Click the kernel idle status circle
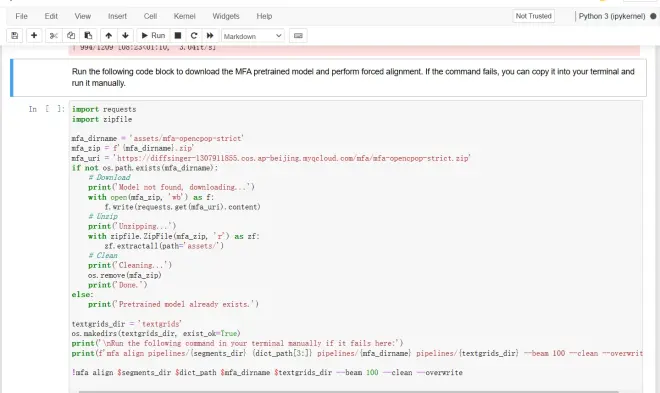 pyautogui.click(x=653, y=16)
